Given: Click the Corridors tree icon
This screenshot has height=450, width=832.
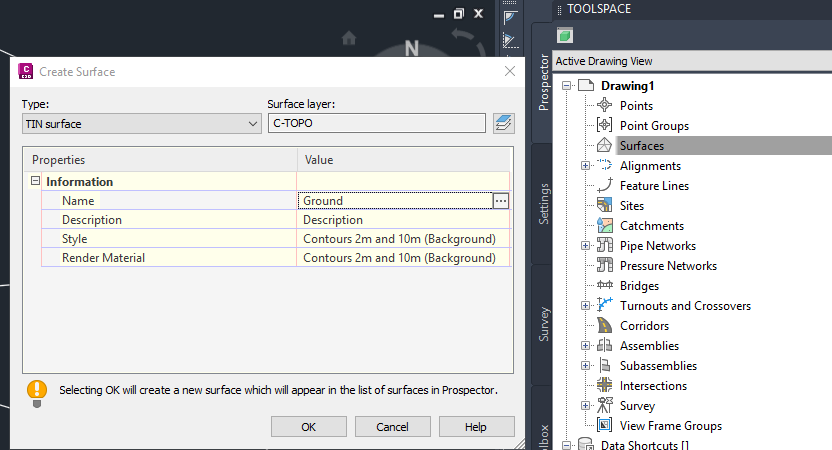Looking at the screenshot, I should 604,325.
